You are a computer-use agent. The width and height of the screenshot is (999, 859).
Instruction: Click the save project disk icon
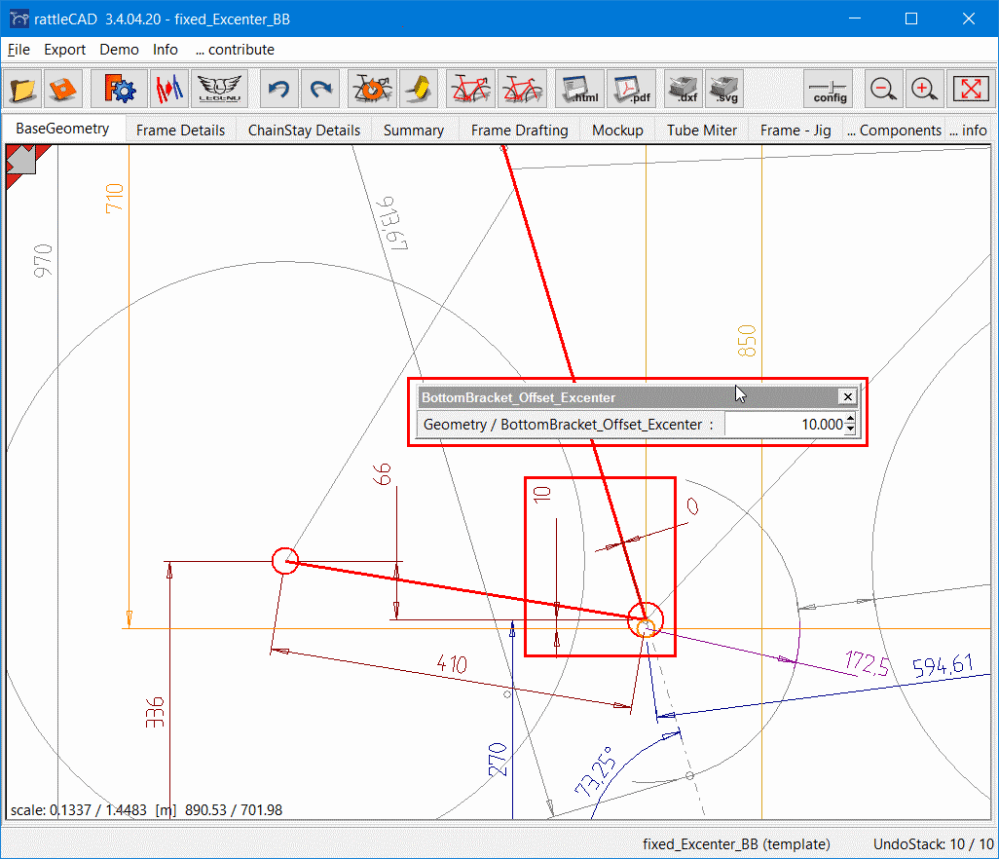[63, 89]
